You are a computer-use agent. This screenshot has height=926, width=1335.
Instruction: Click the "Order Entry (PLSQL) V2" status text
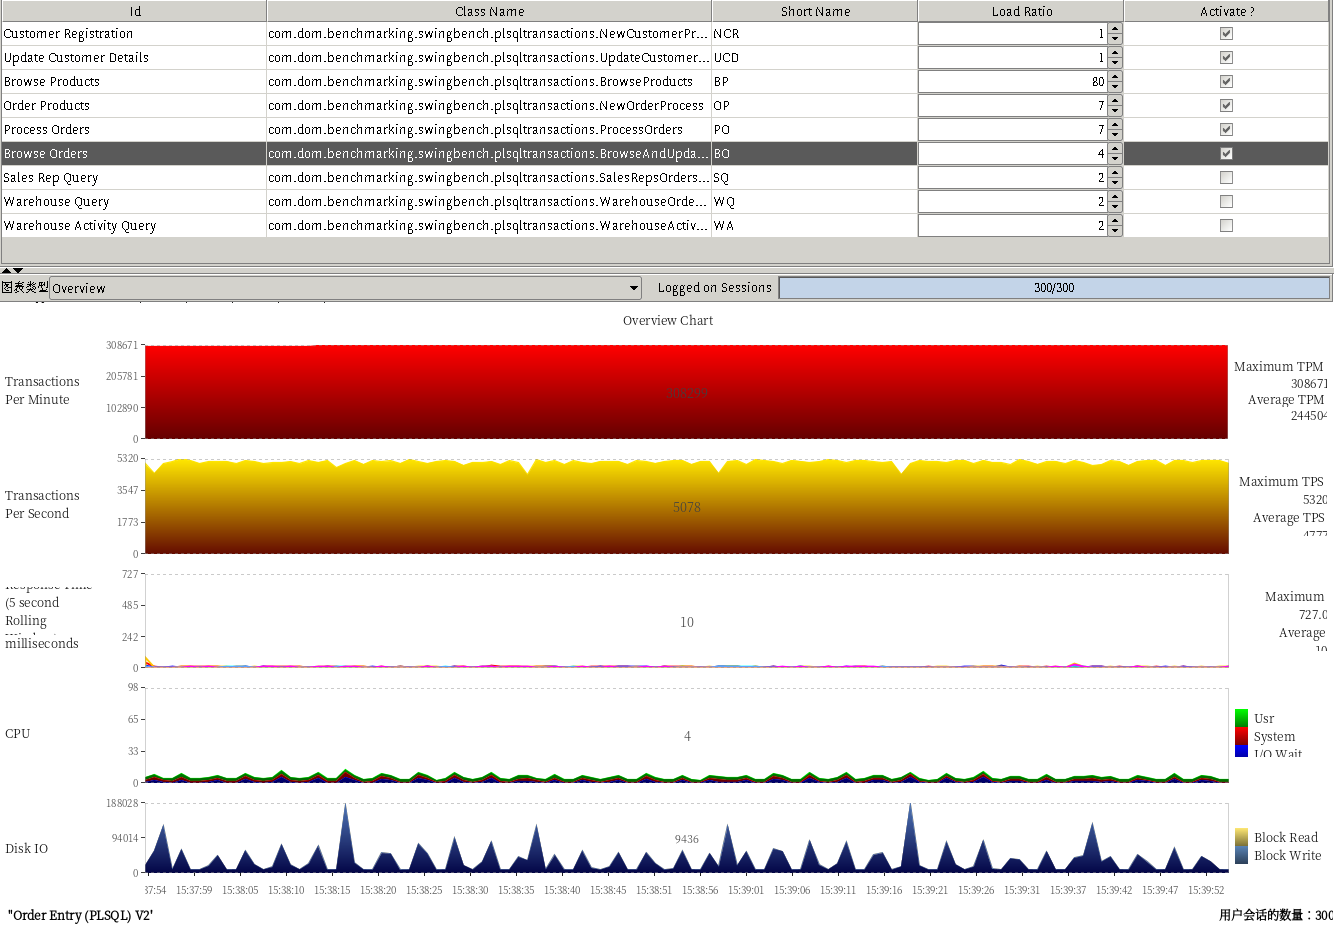click(x=80, y=915)
